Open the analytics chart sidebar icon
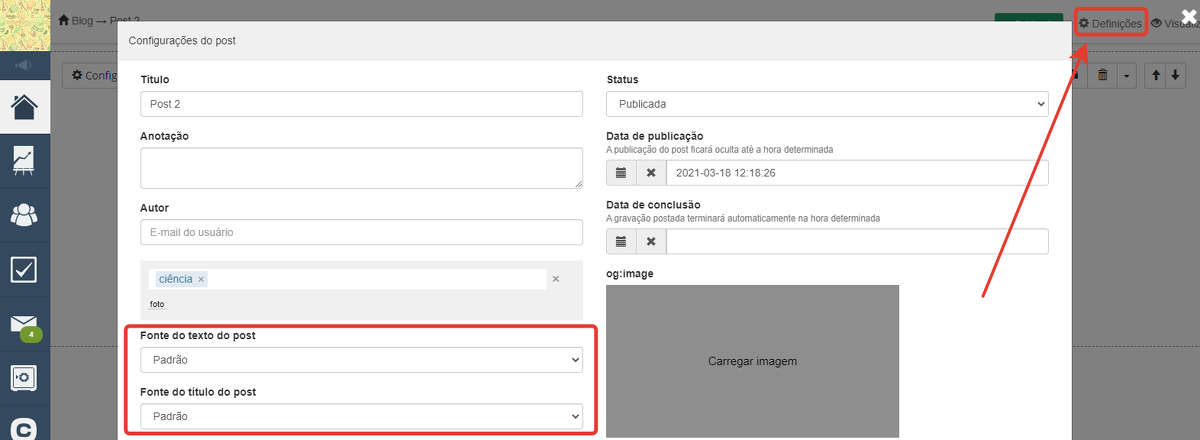 pyautogui.click(x=25, y=161)
